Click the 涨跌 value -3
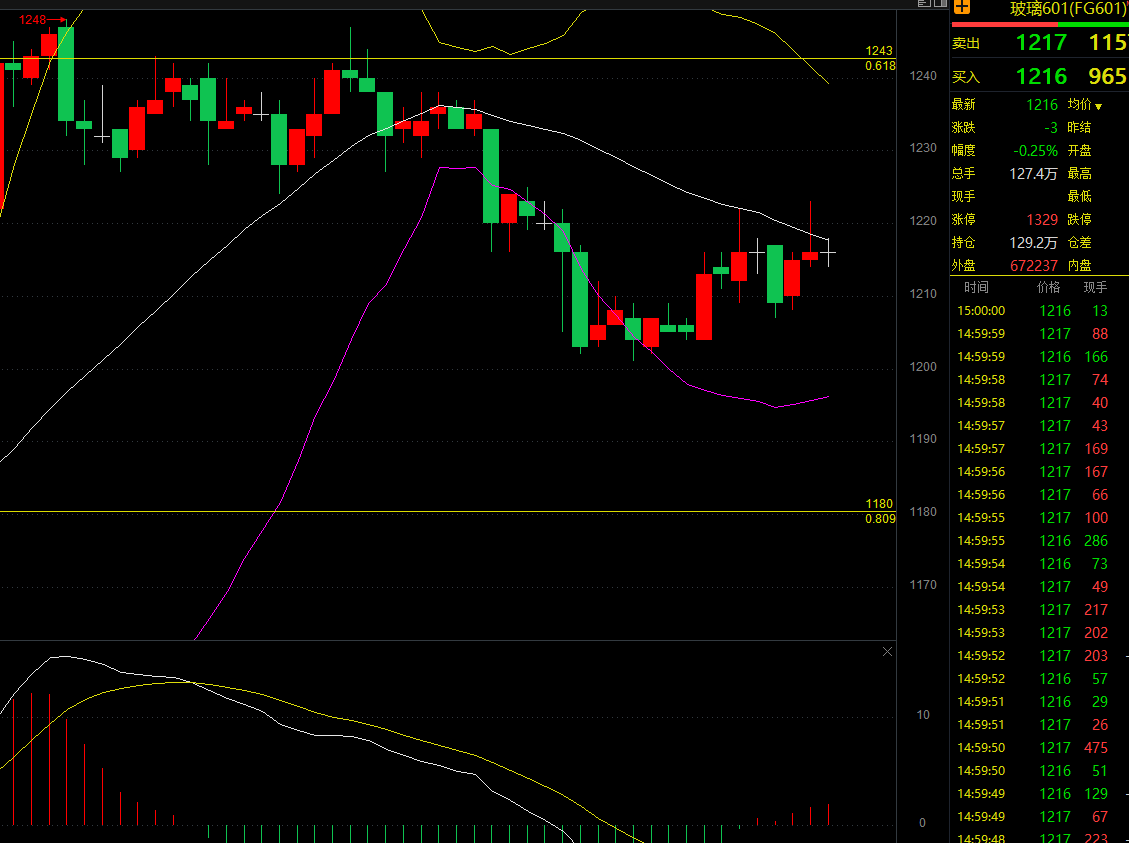 [1051, 127]
